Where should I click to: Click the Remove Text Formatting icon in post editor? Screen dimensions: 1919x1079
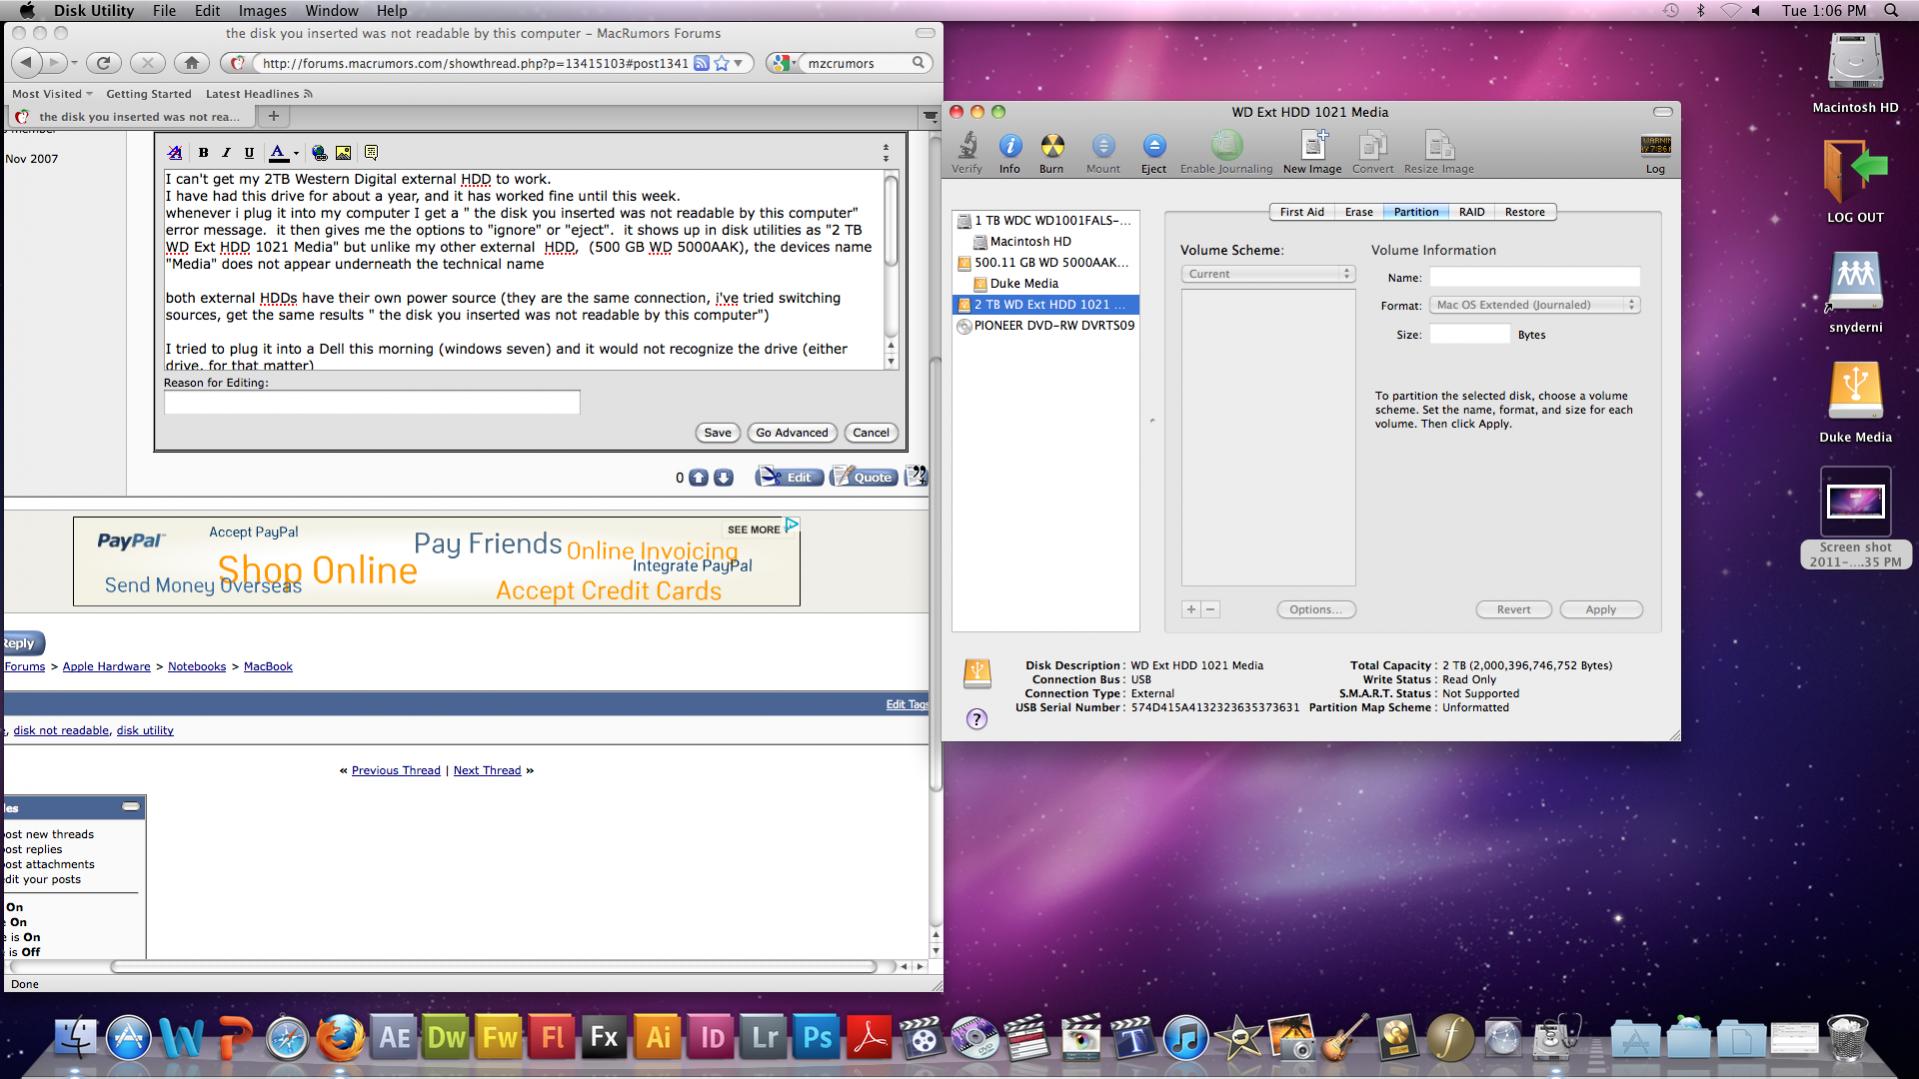[175, 153]
